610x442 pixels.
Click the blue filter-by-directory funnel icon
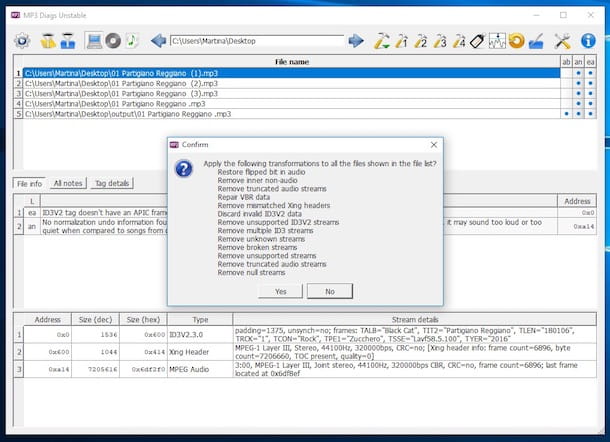click(x=68, y=40)
